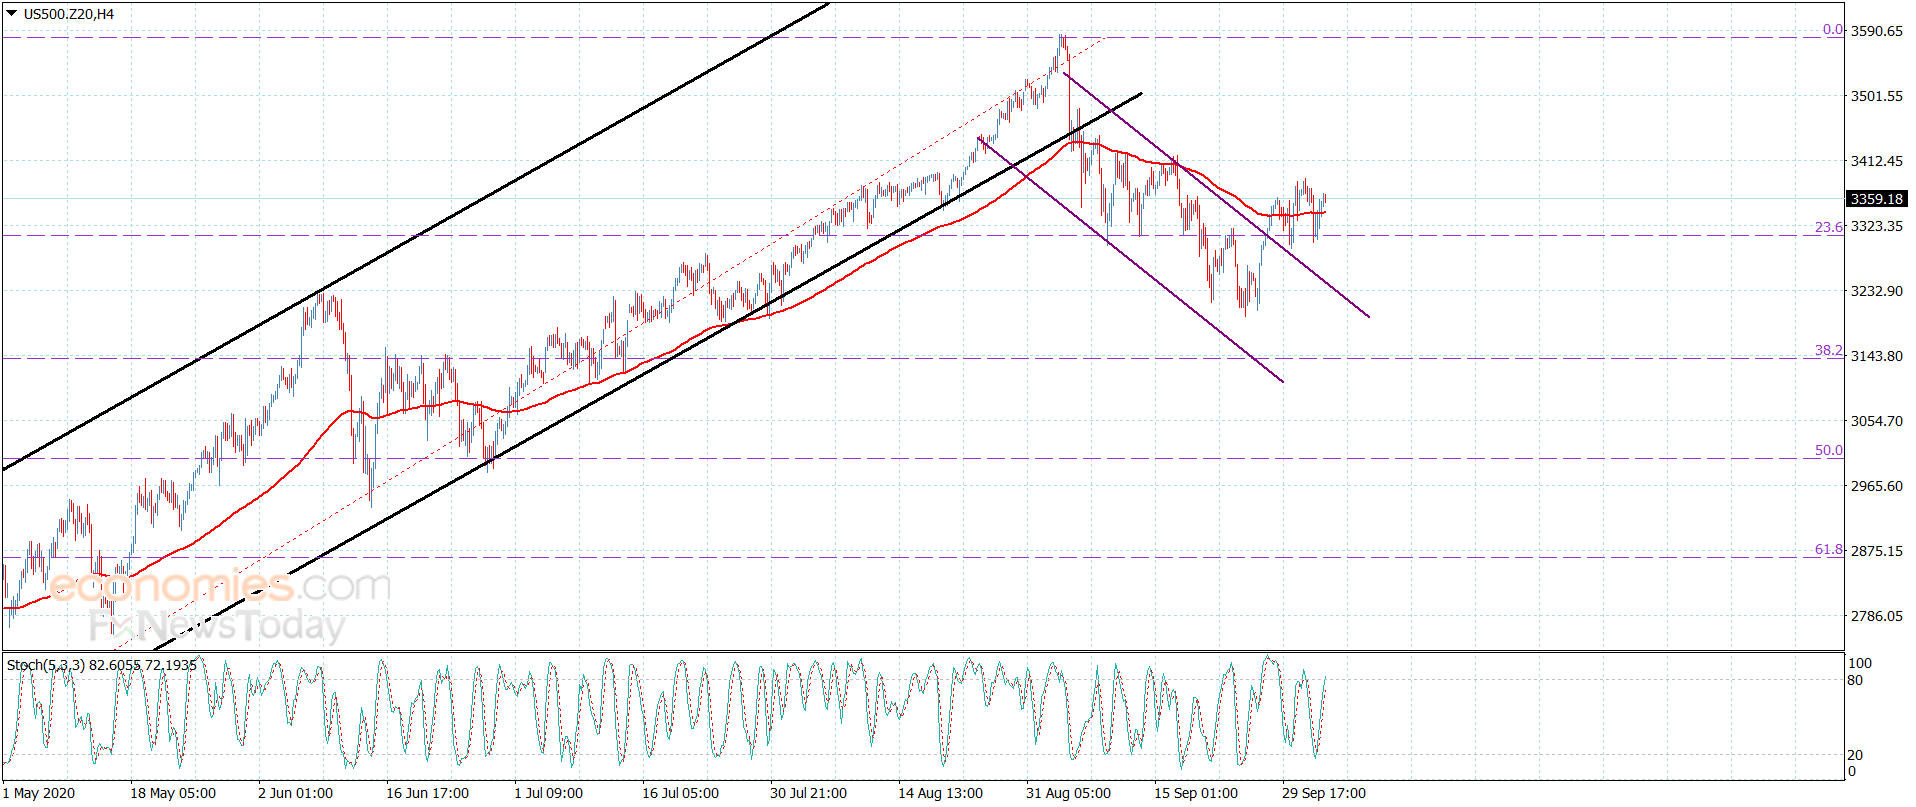Screen dimensions: 1916x807
Task: Select the current price label 3359.18
Action: pos(1877,199)
